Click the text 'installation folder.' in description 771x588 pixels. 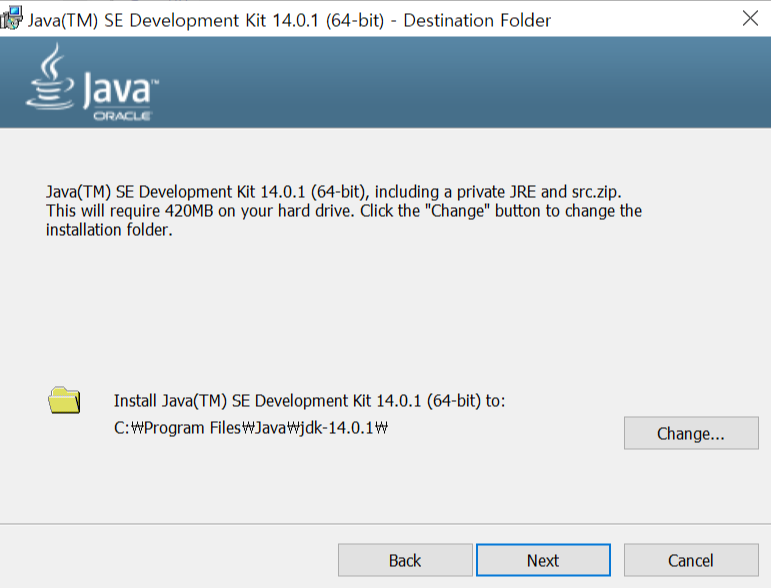click(x=109, y=230)
